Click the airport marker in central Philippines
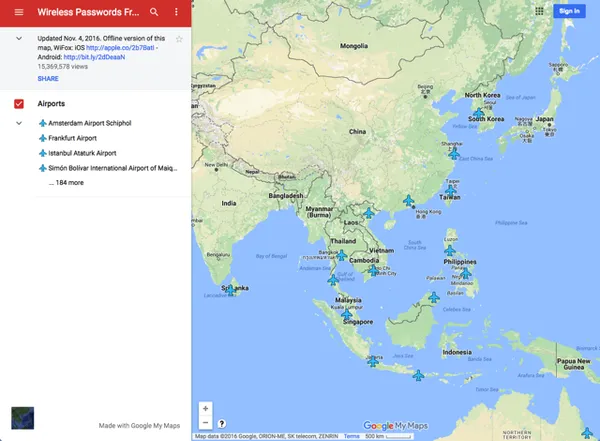Screen dimensions: 600x441 (465, 273)
